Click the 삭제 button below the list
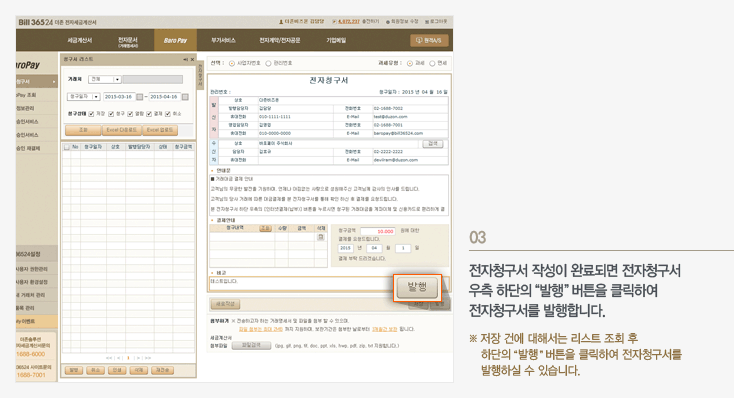Image resolution: width=734 pixels, height=398 pixels. (139, 370)
